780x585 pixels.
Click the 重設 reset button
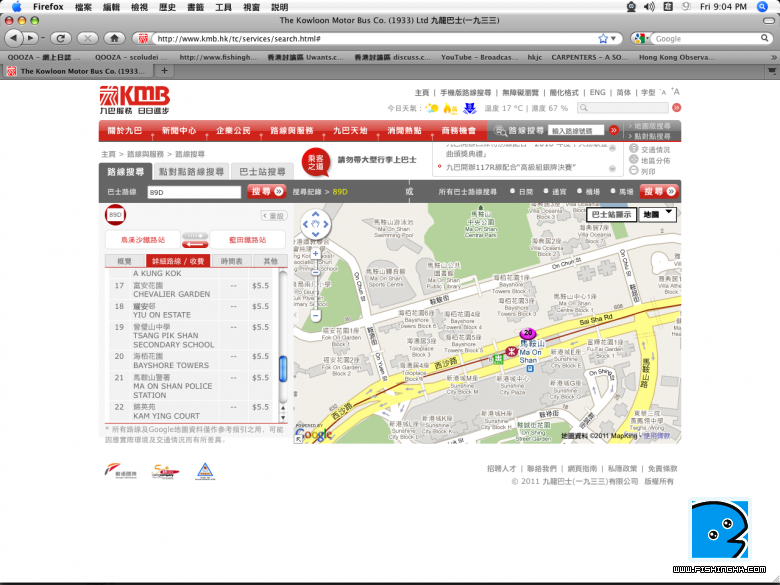tap(273, 215)
